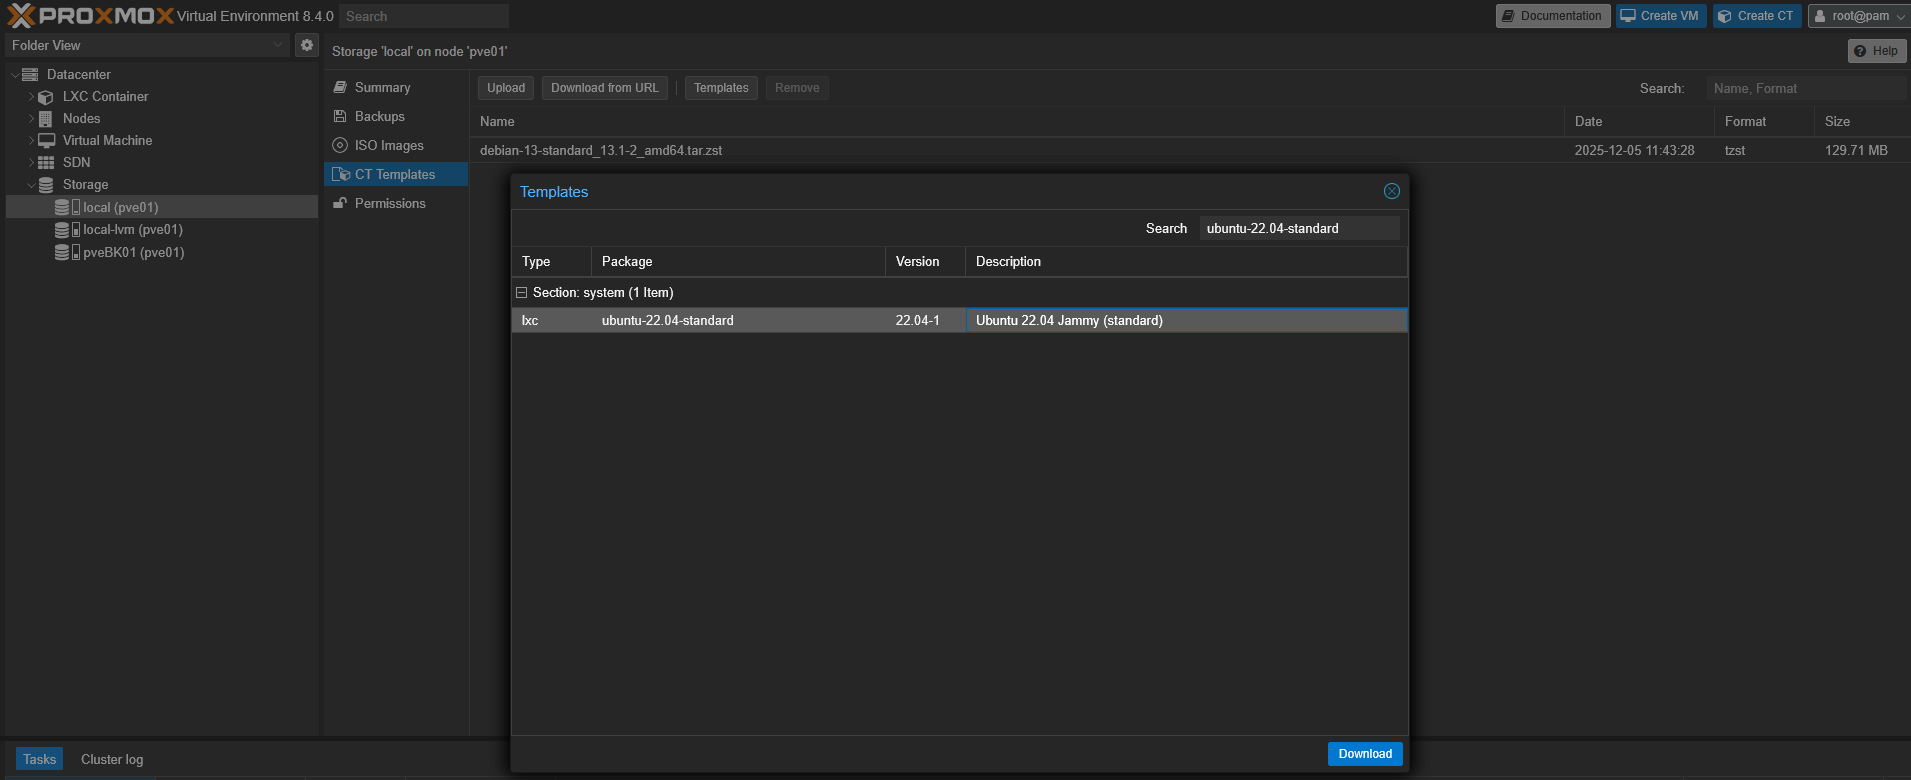Click the Proxmox logo in the header
The width and height of the screenshot is (1911, 780).
coord(92,16)
